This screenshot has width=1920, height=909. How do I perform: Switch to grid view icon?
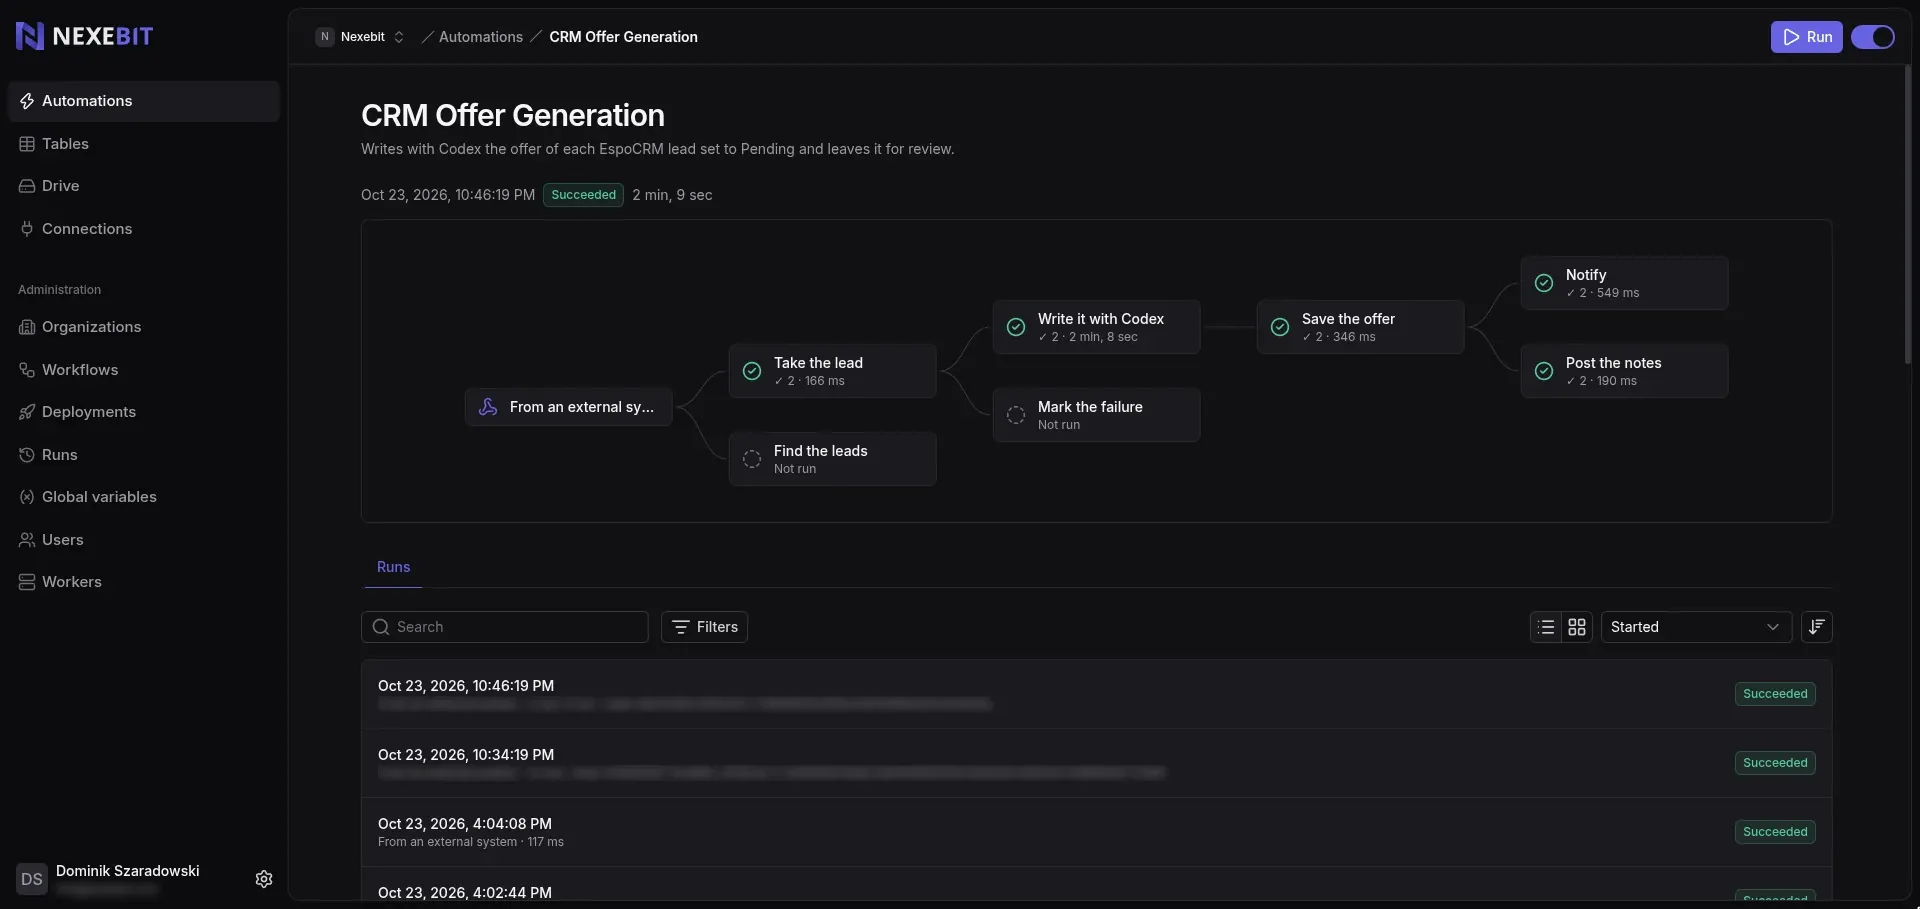point(1577,627)
